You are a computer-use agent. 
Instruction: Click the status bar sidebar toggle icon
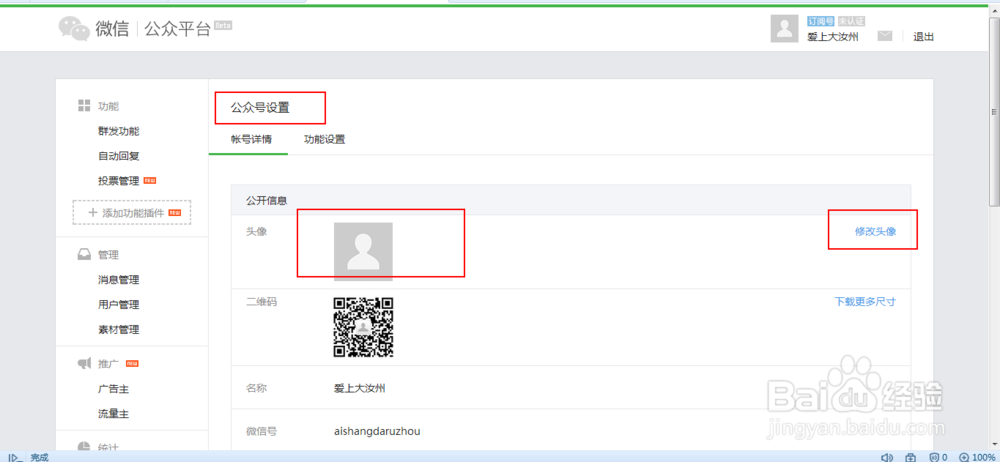(14, 457)
